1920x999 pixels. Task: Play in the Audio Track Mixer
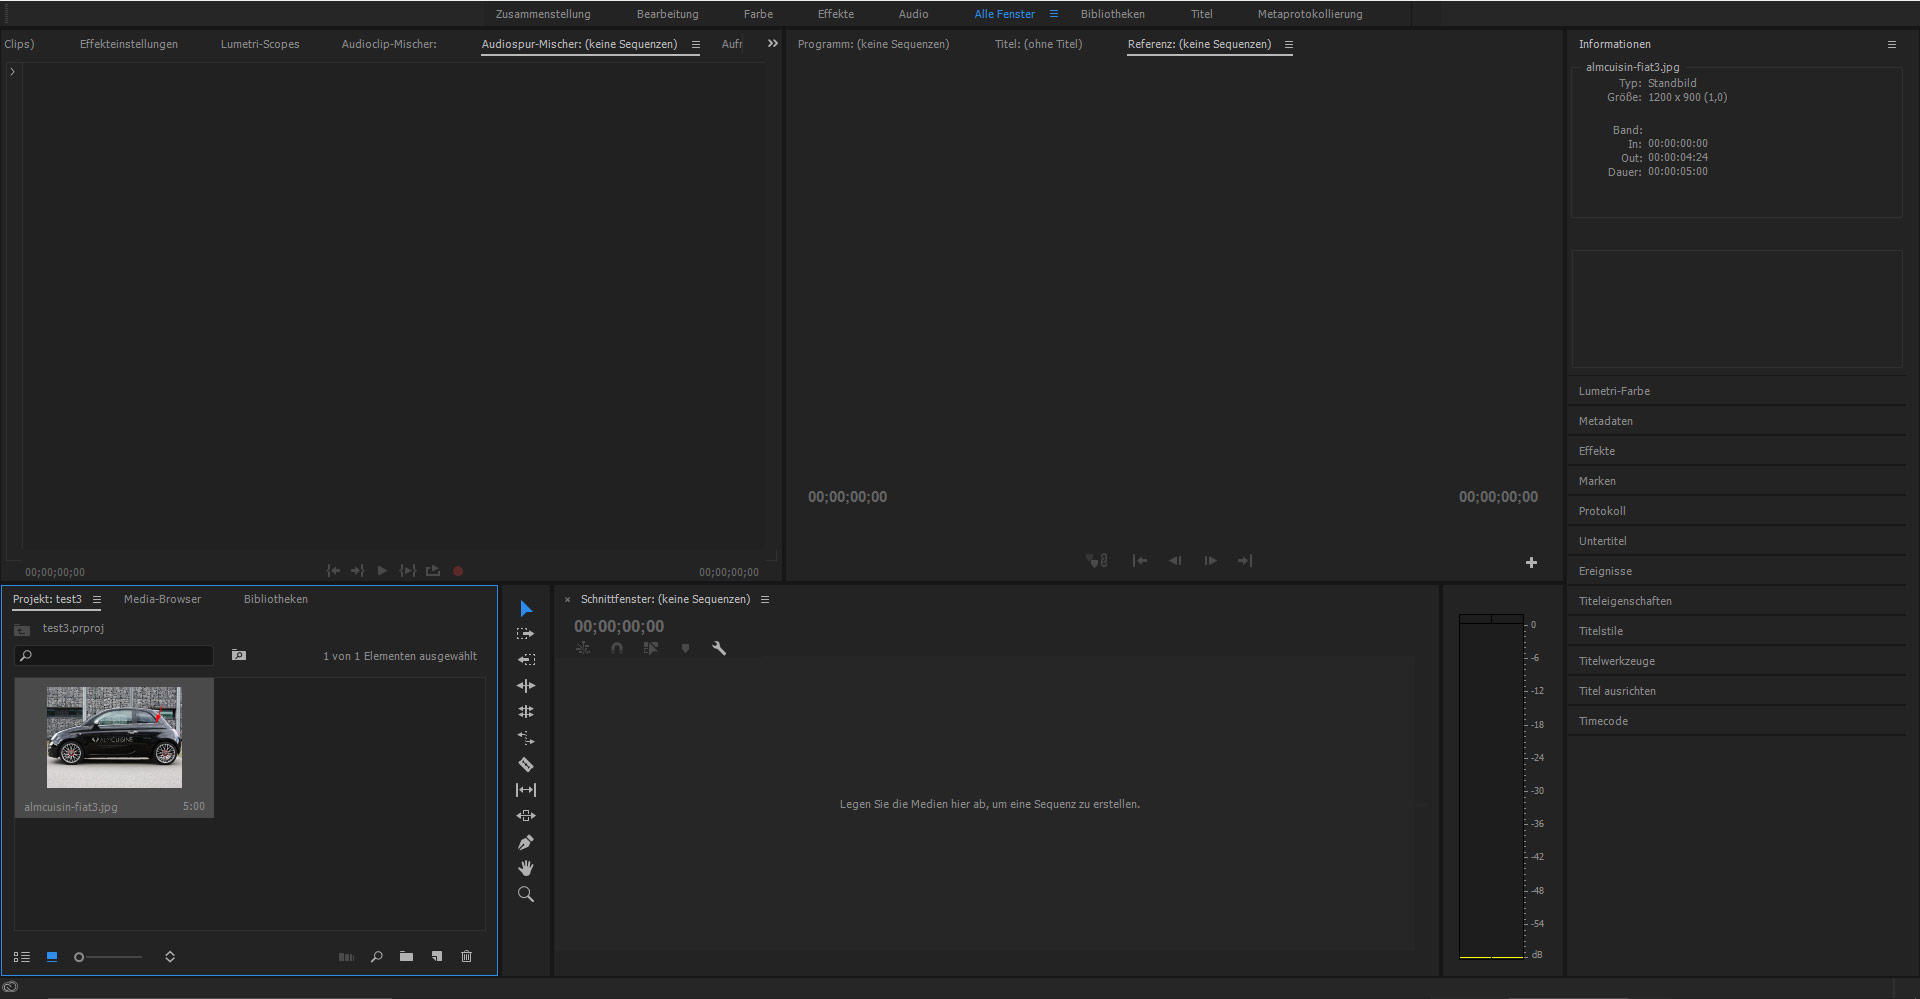tap(382, 571)
